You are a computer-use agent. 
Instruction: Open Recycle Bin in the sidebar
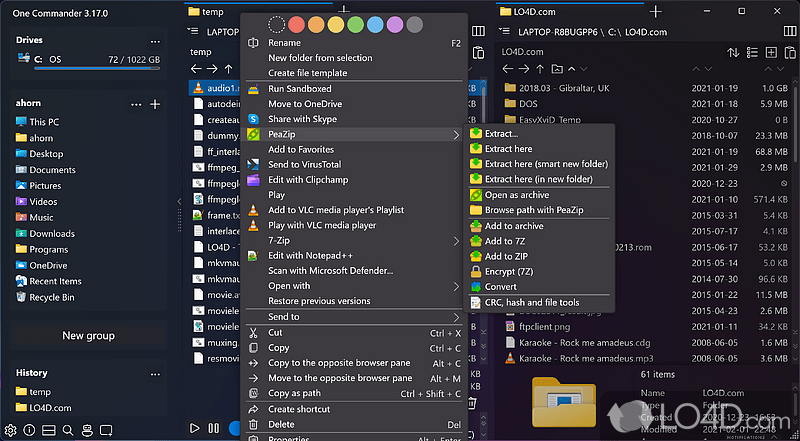[52, 297]
